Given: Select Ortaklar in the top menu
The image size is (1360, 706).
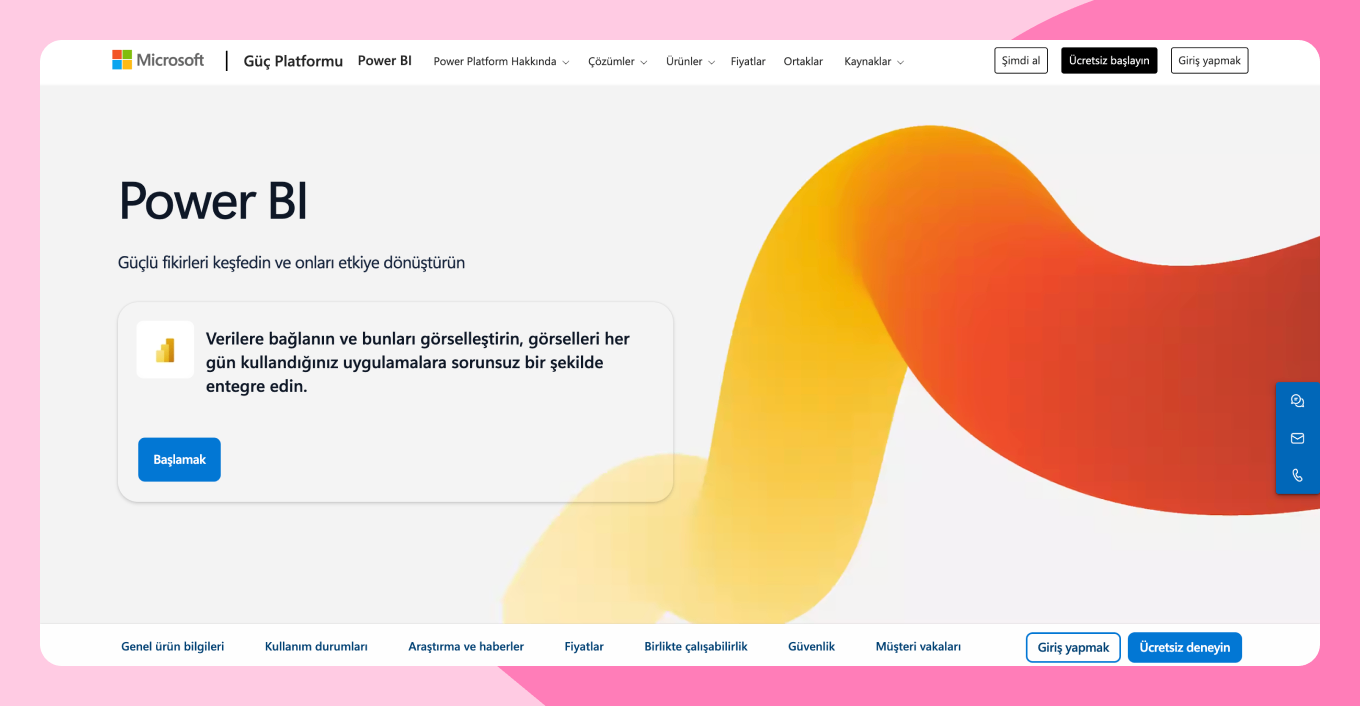Looking at the screenshot, I should point(803,62).
